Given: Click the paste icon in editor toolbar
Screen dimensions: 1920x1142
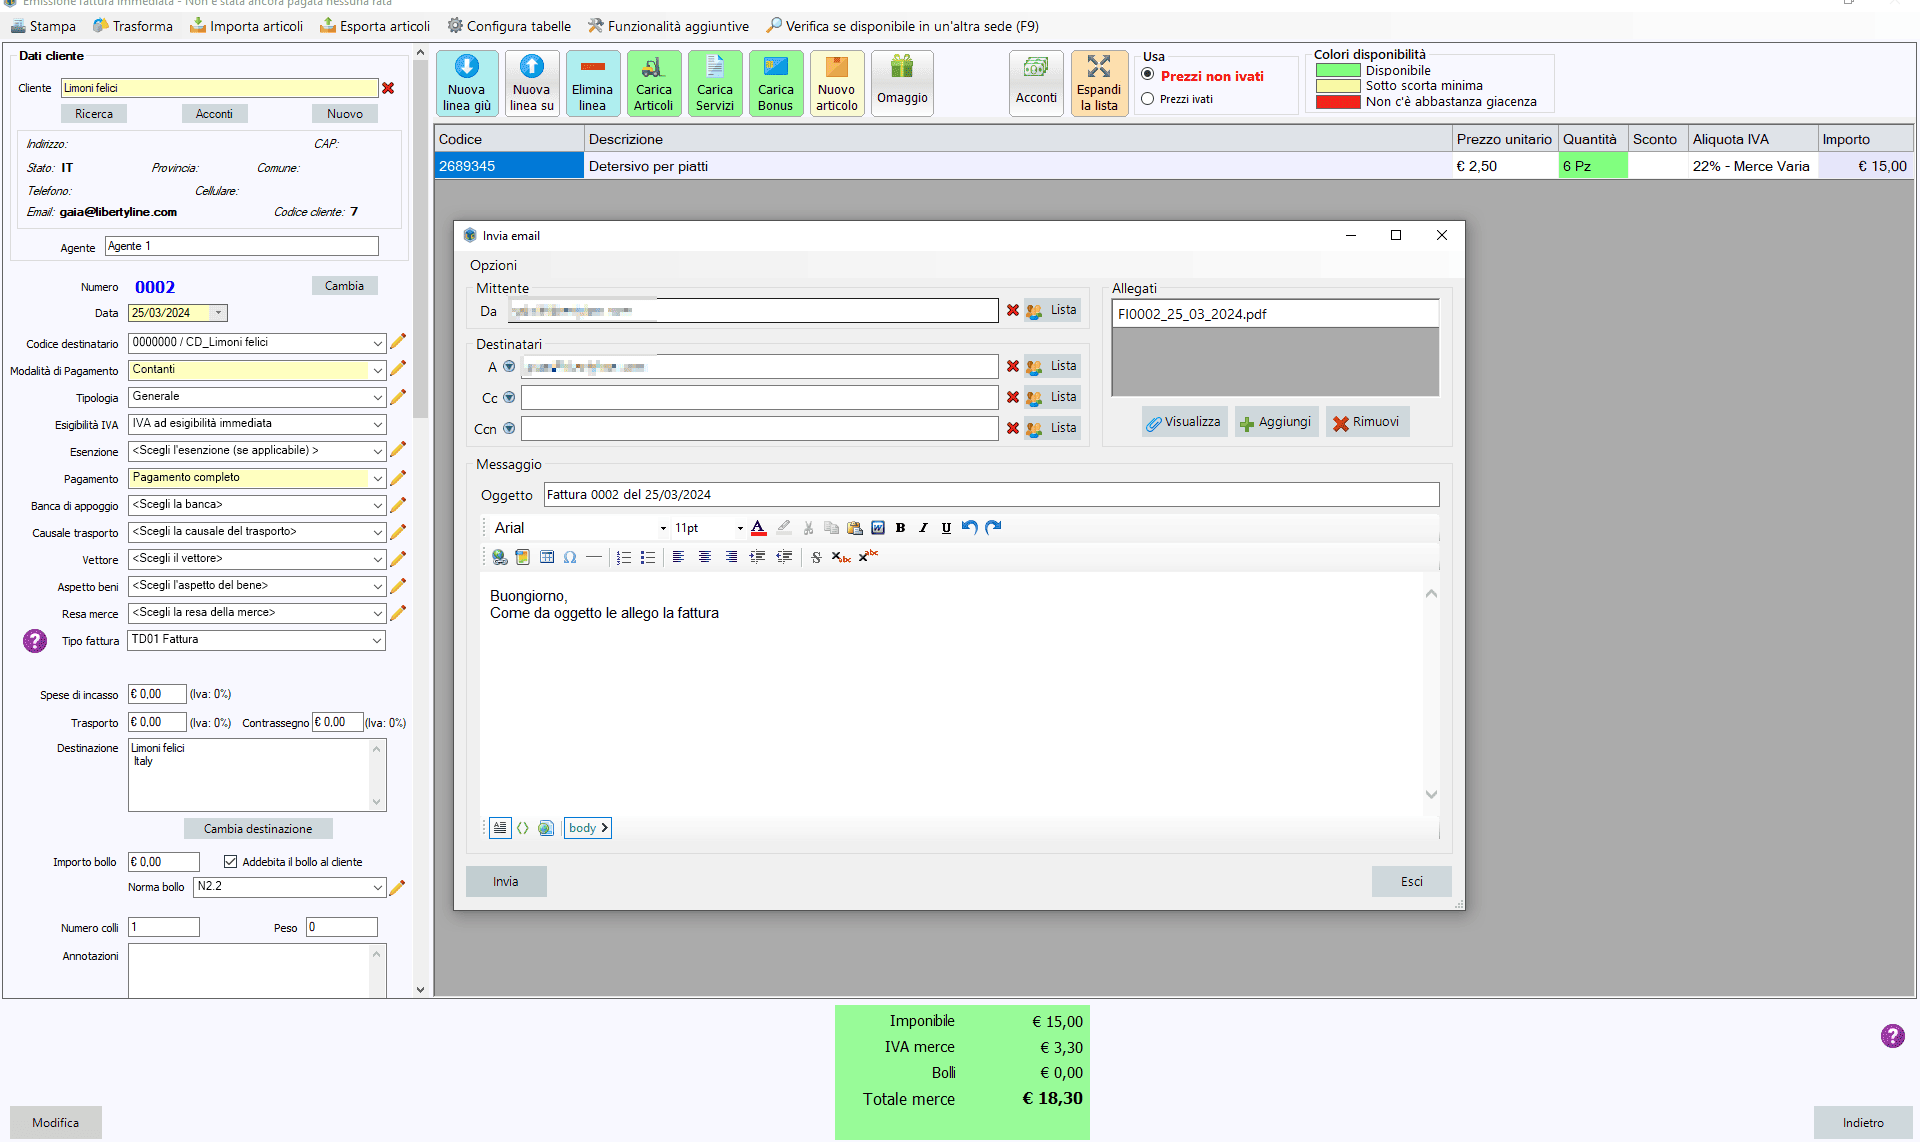Looking at the screenshot, I should click(x=854, y=528).
